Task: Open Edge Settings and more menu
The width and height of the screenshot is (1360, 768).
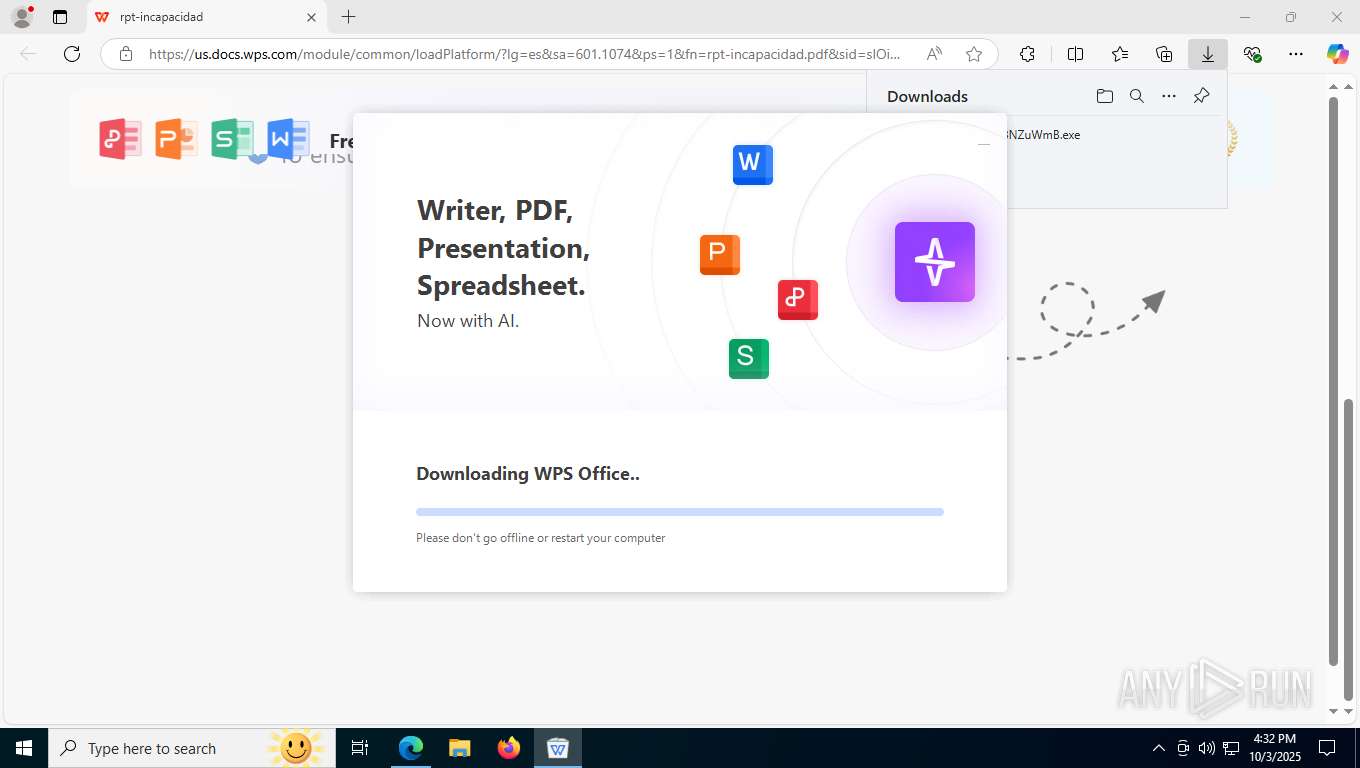Action: [1296, 54]
